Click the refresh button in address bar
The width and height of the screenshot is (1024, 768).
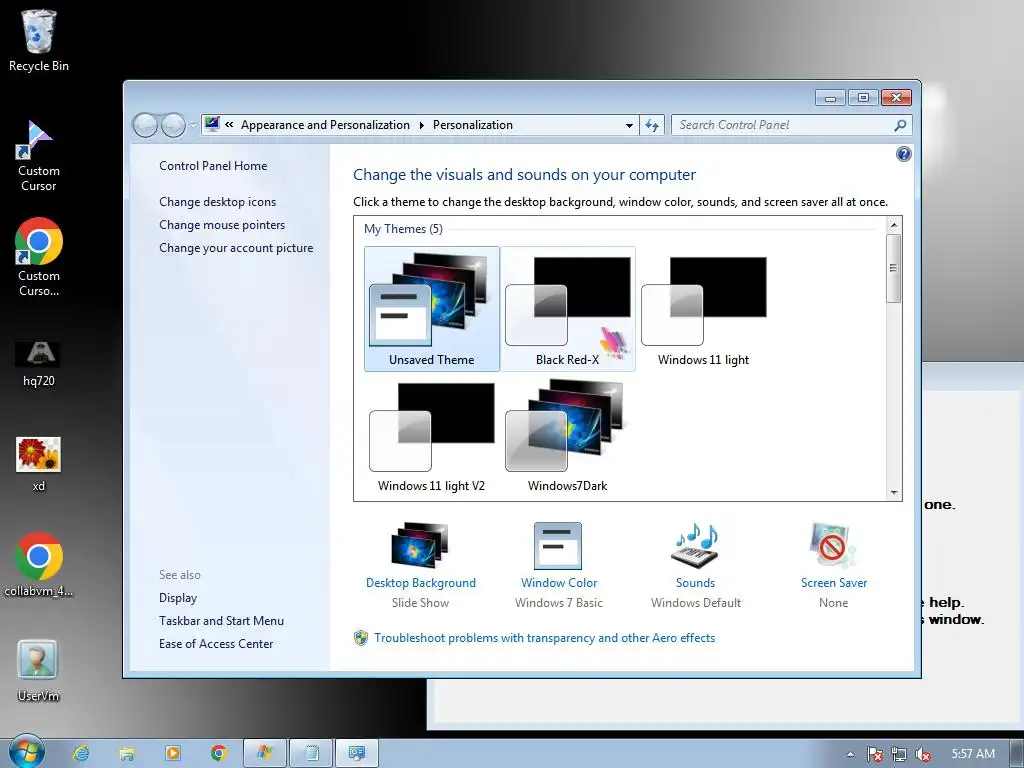(652, 125)
